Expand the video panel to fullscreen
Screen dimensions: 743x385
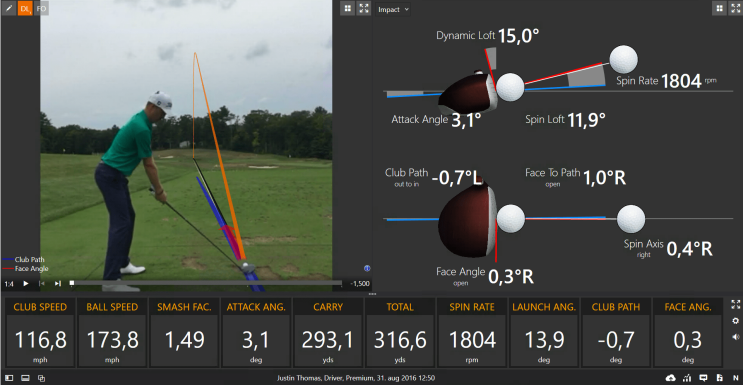[x=363, y=8]
